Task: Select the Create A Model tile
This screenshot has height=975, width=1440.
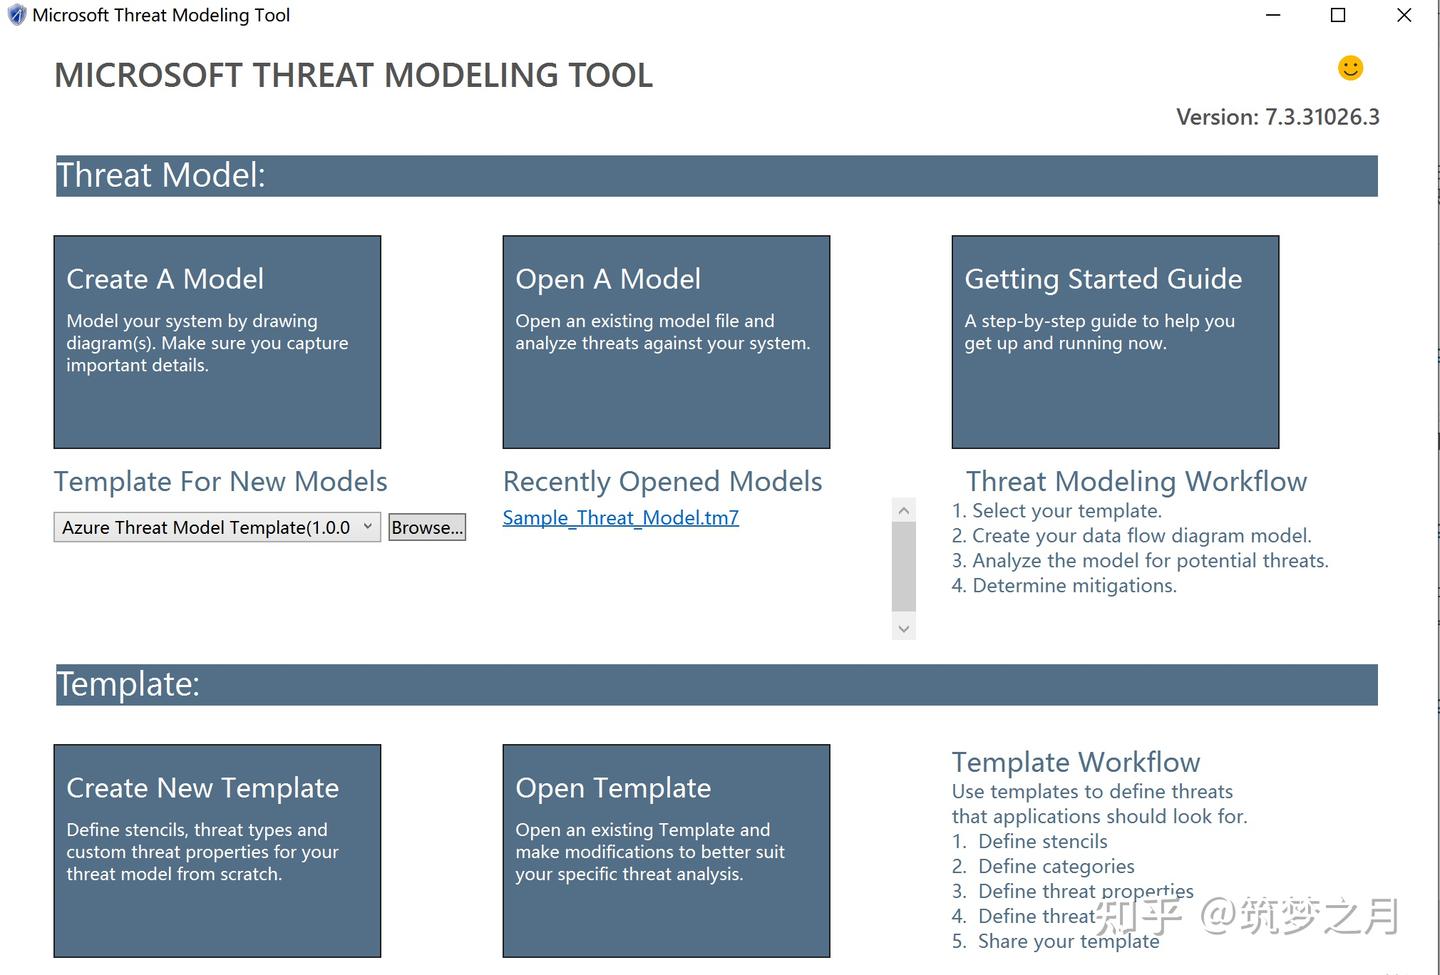Action: tap(217, 340)
